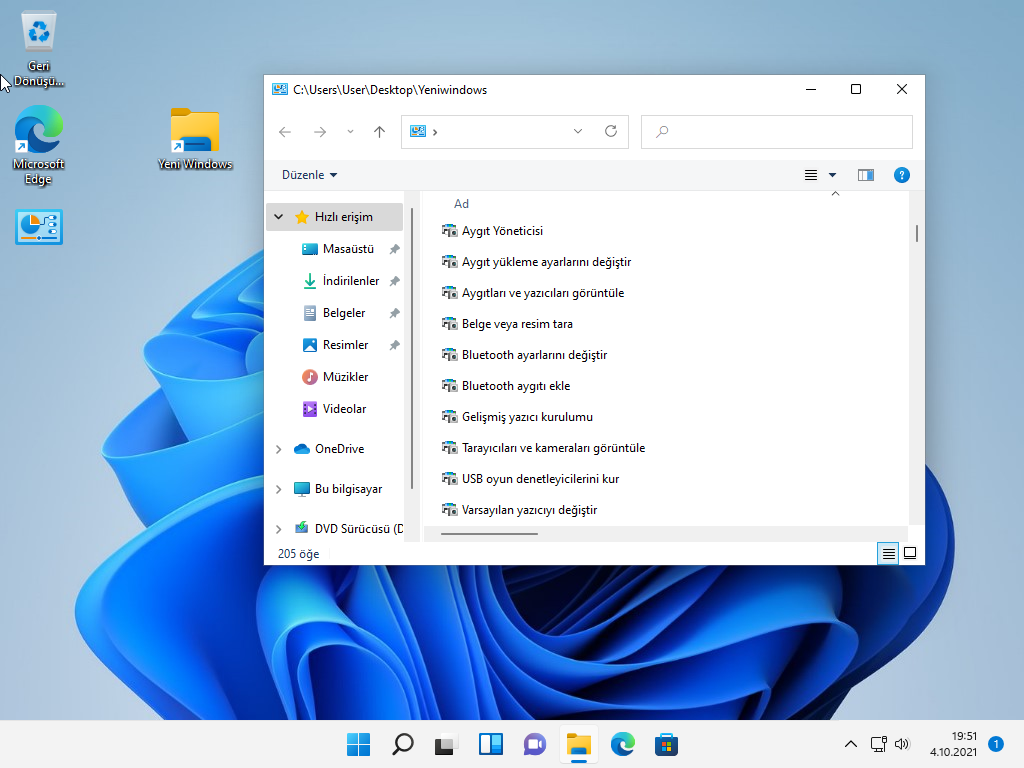The height and width of the screenshot is (768, 1024).
Task: Collapse the group header chevron above list
Action: (835, 194)
